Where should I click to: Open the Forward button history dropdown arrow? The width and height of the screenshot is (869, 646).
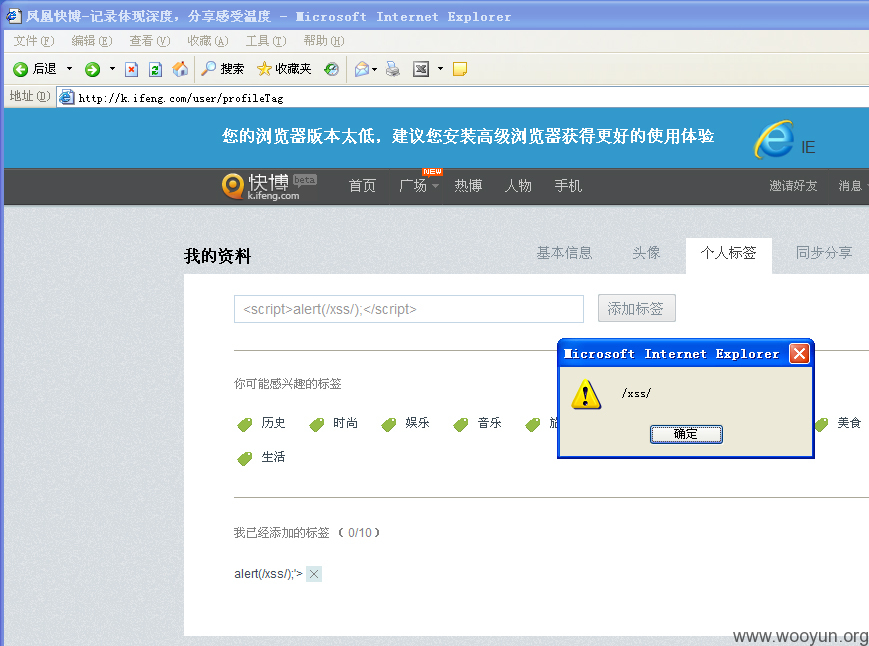click(112, 69)
